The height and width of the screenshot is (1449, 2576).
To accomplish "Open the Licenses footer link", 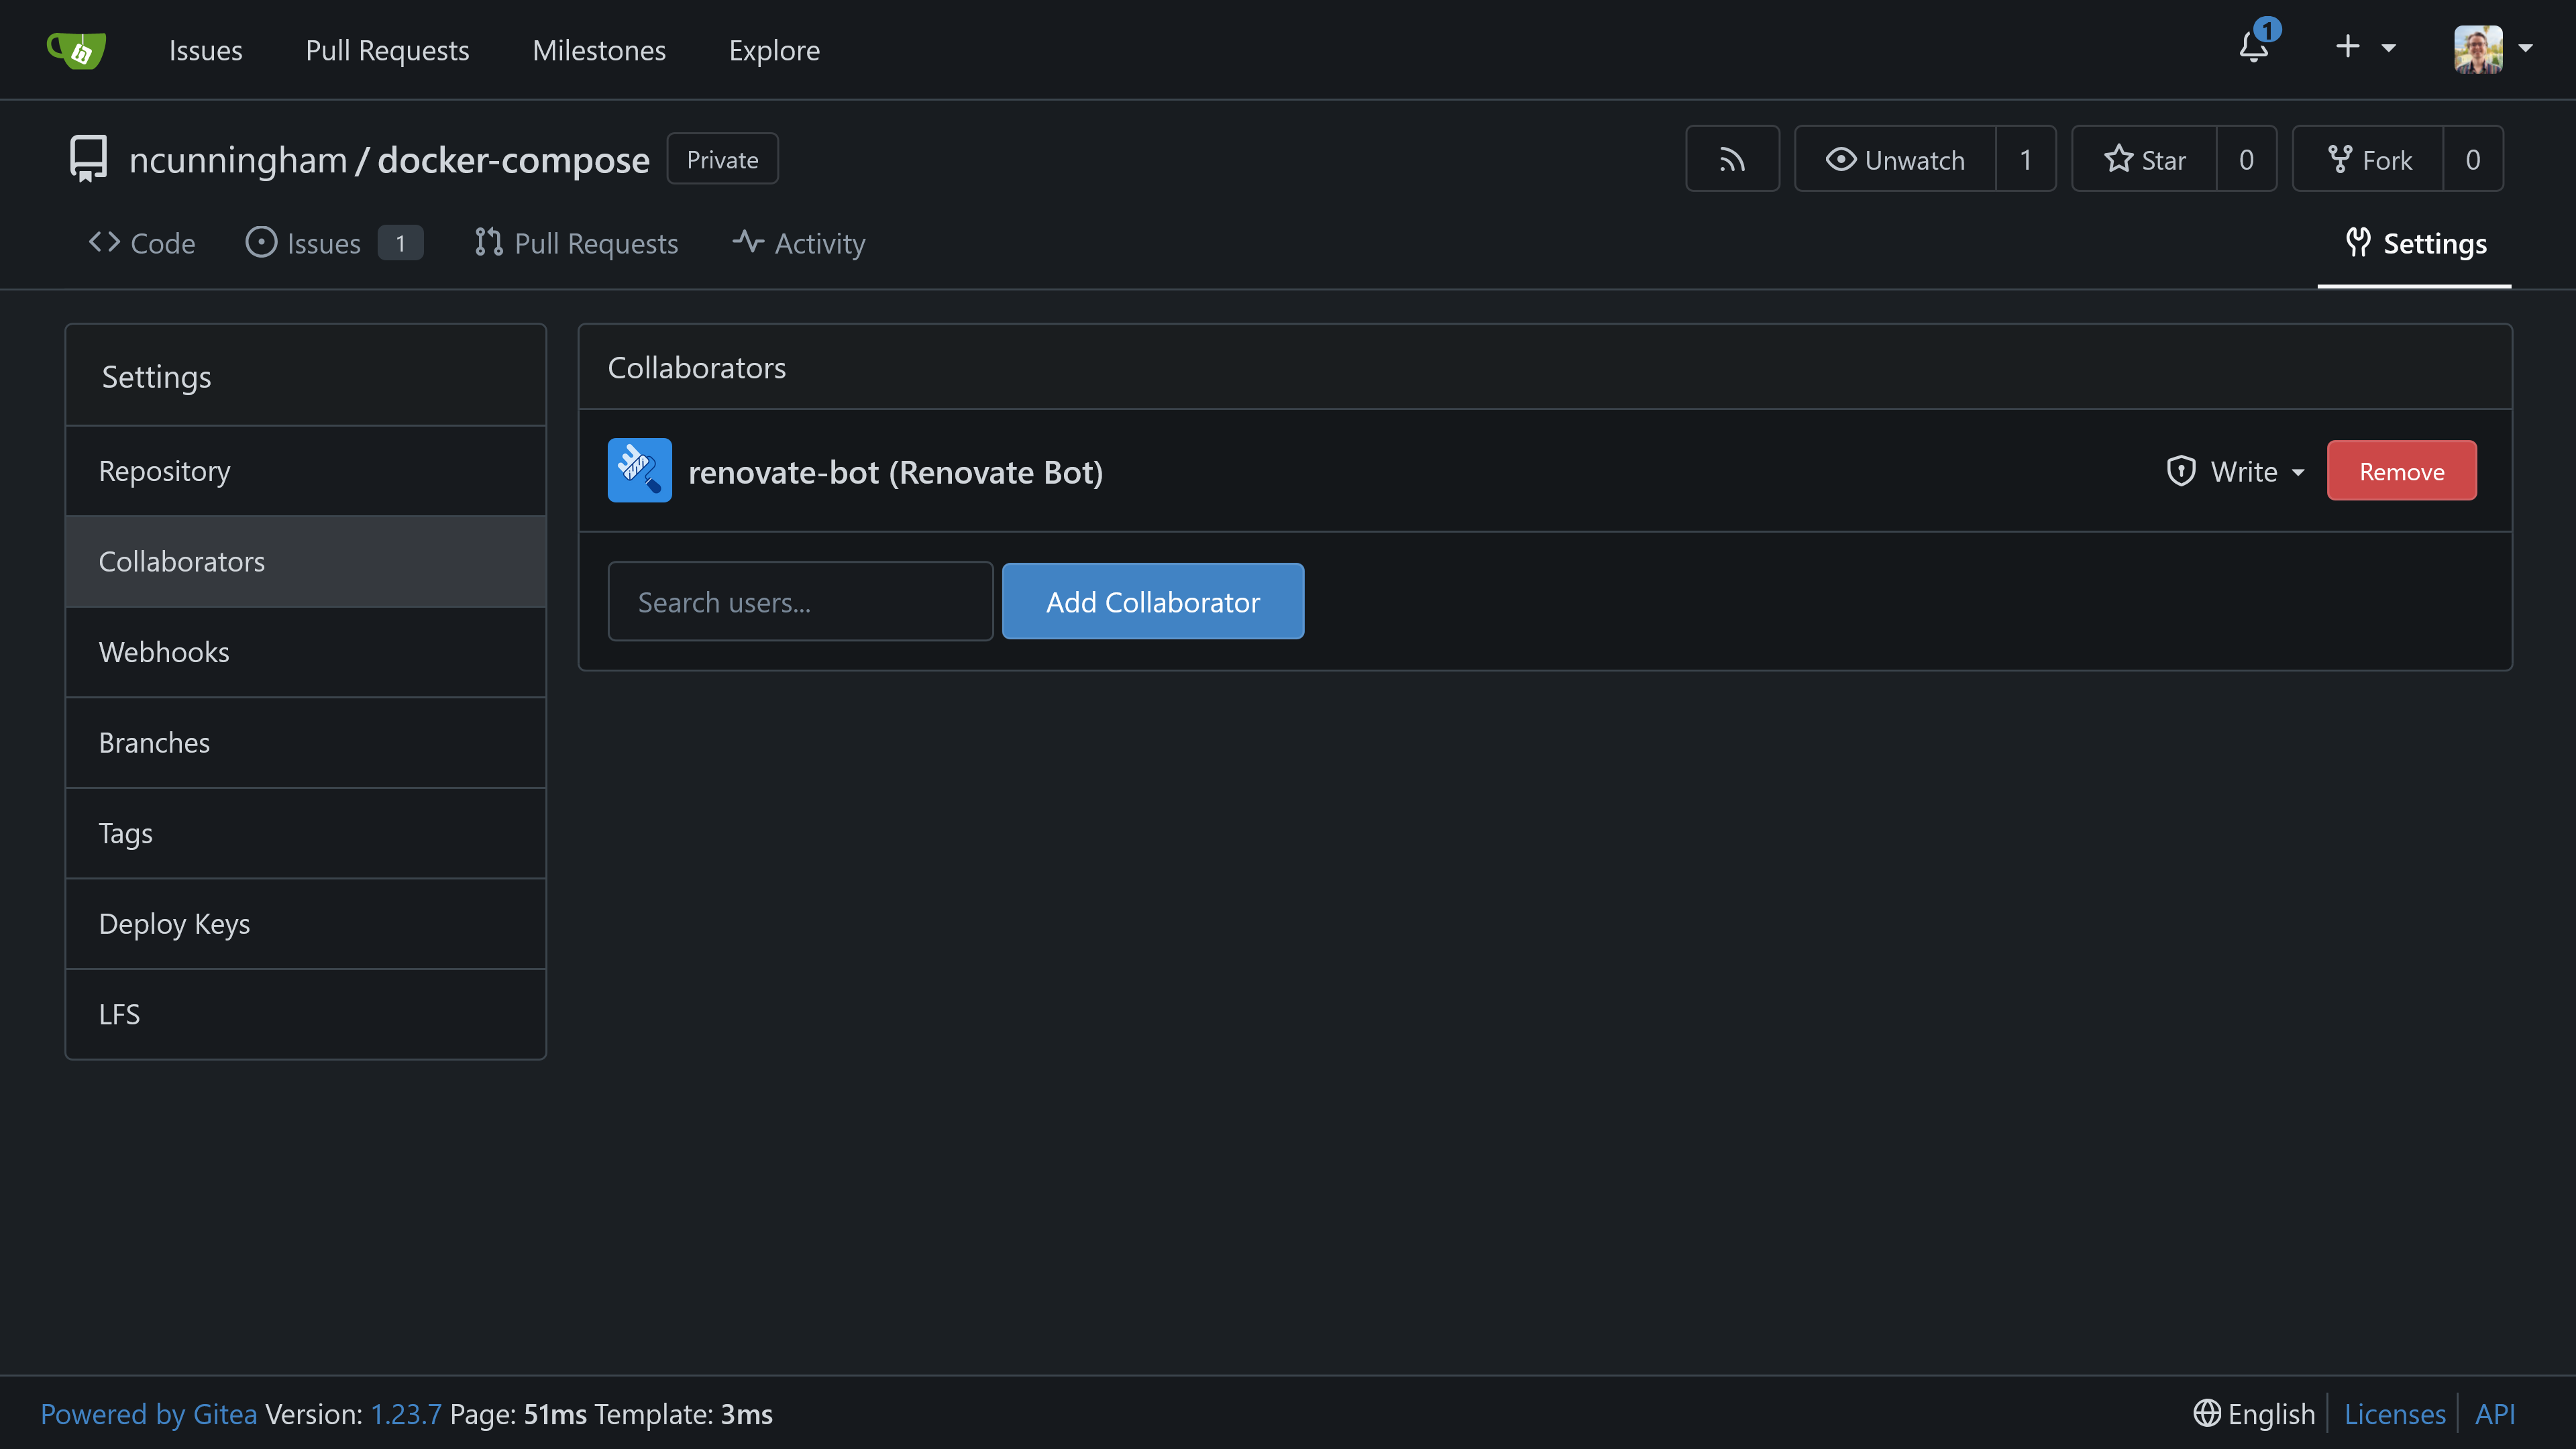I will tap(2395, 1414).
